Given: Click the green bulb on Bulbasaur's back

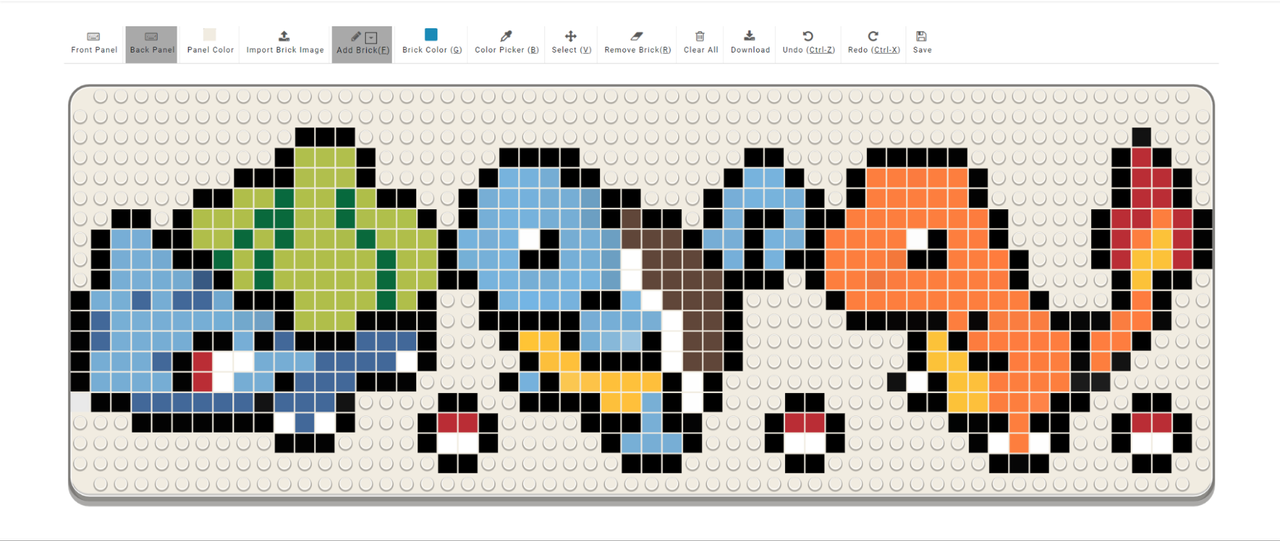Looking at the screenshot, I should (325, 240).
